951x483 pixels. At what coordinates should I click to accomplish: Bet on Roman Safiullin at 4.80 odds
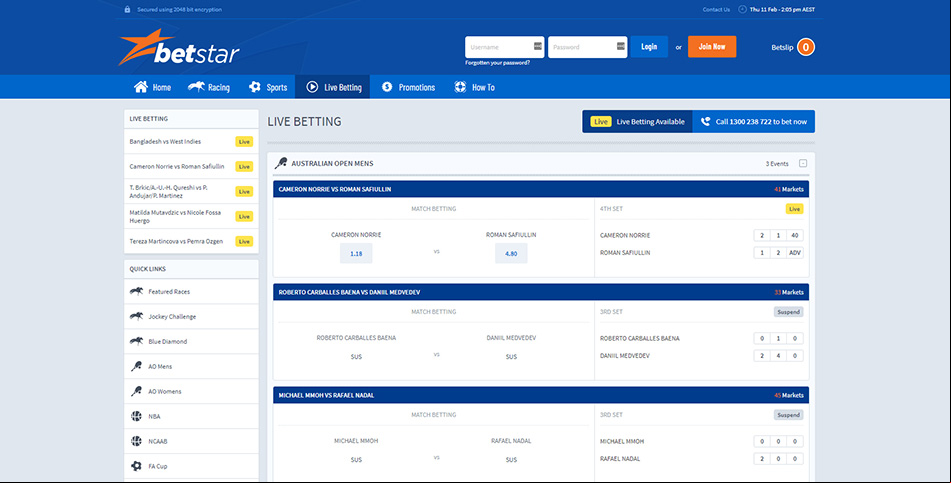[x=511, y=254]
